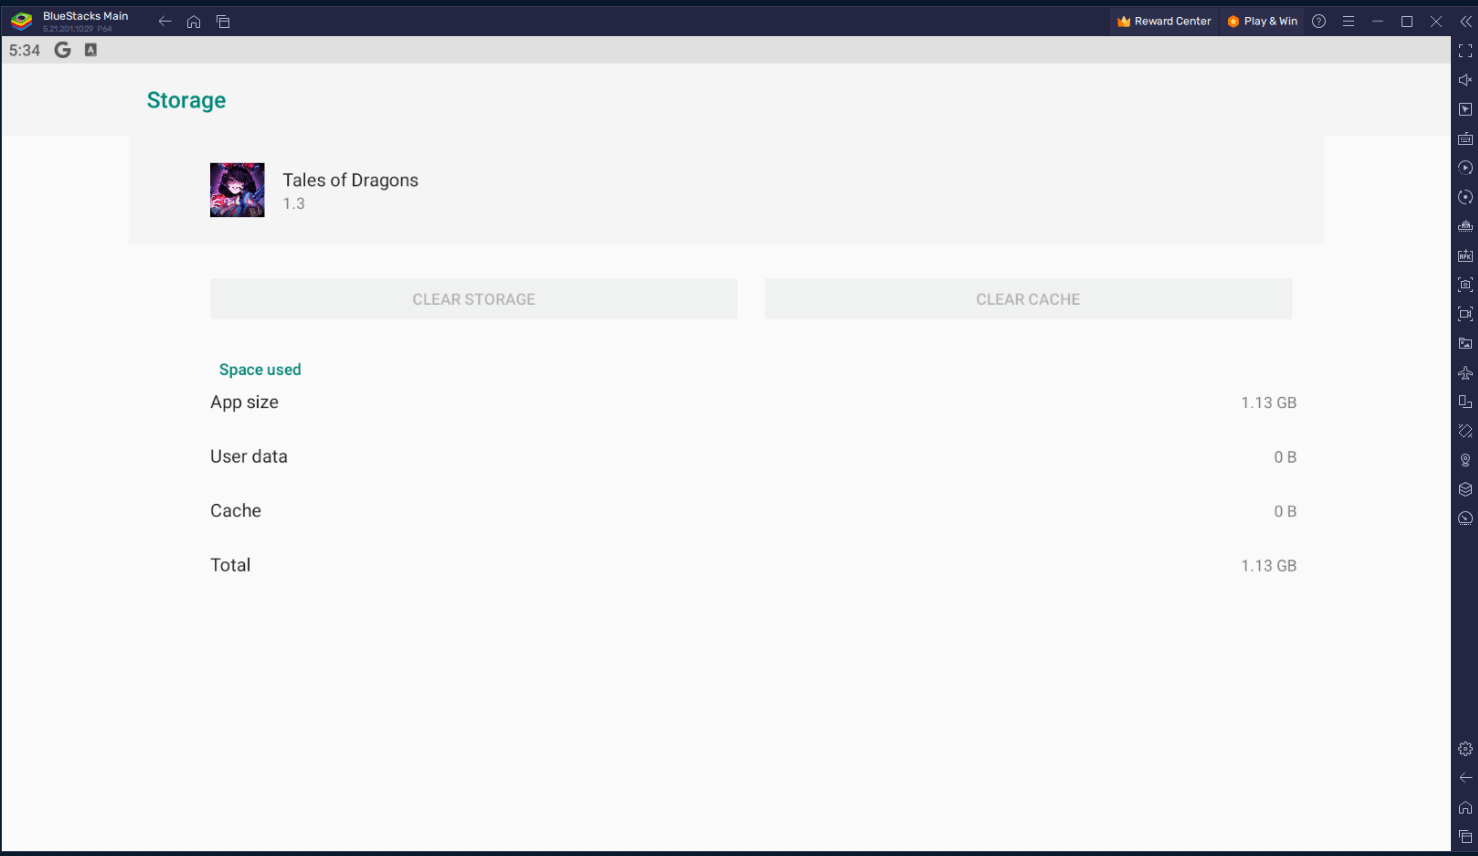Screen dimensions: 1478x856
Task: Click the top bar back arrow
Action: pos(165,21)
